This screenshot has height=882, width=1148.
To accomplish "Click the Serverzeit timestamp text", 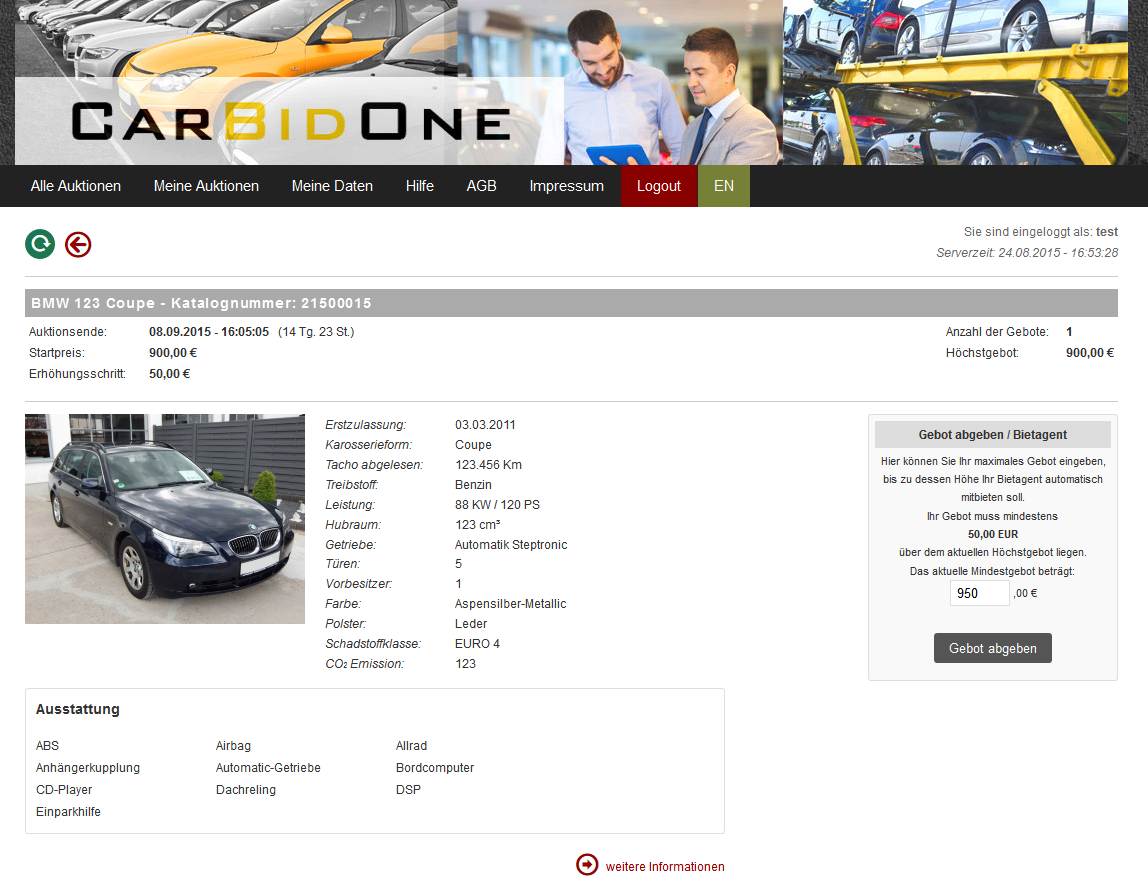I will click(x=1027, y=253).
